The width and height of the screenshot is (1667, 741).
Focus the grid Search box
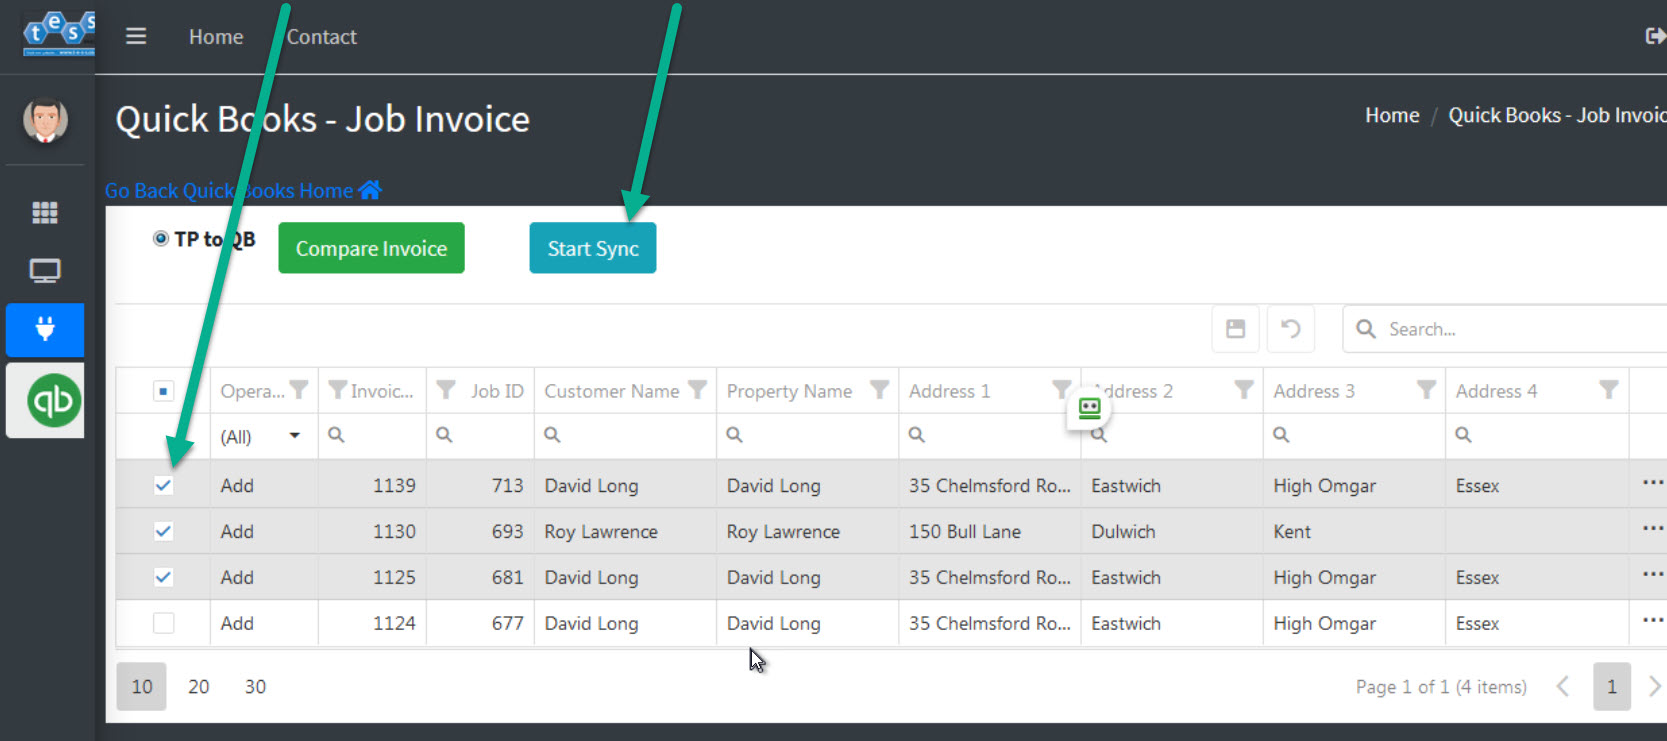click(x=1505, y=329)
